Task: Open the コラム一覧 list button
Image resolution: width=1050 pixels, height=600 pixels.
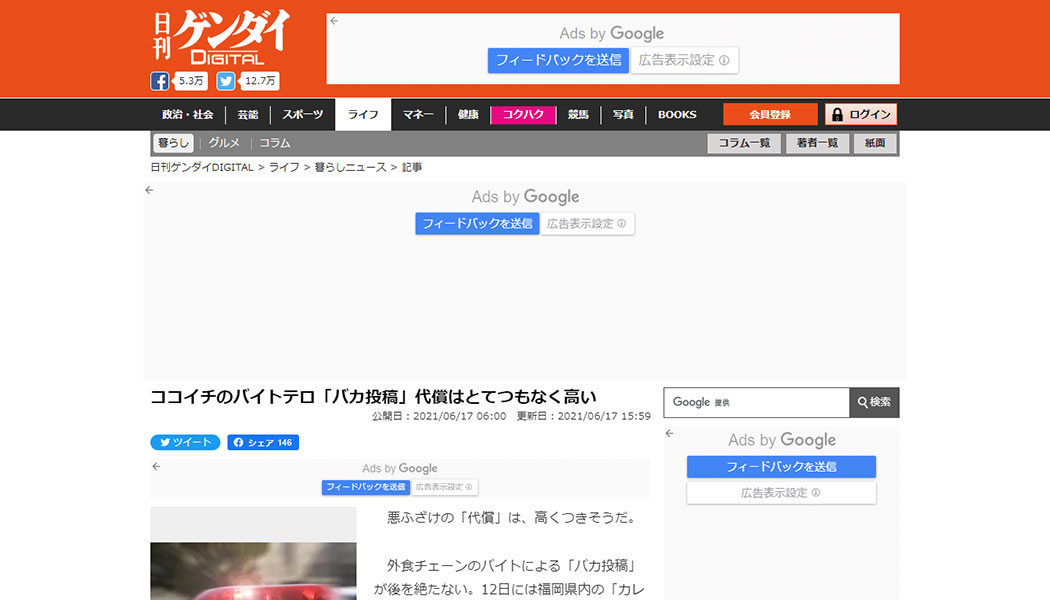Action: (x=744, y=143)
